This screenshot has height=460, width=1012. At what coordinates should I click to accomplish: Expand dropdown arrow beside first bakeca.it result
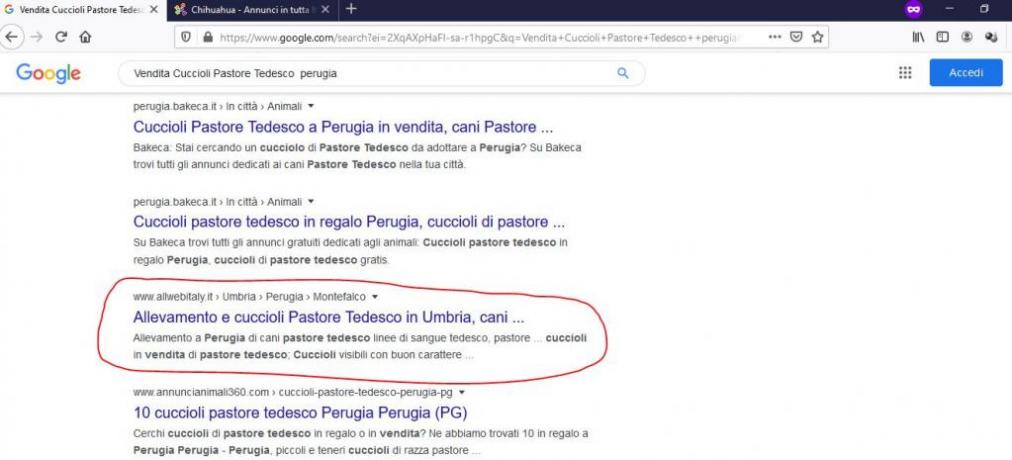click(x=311, y=106)
